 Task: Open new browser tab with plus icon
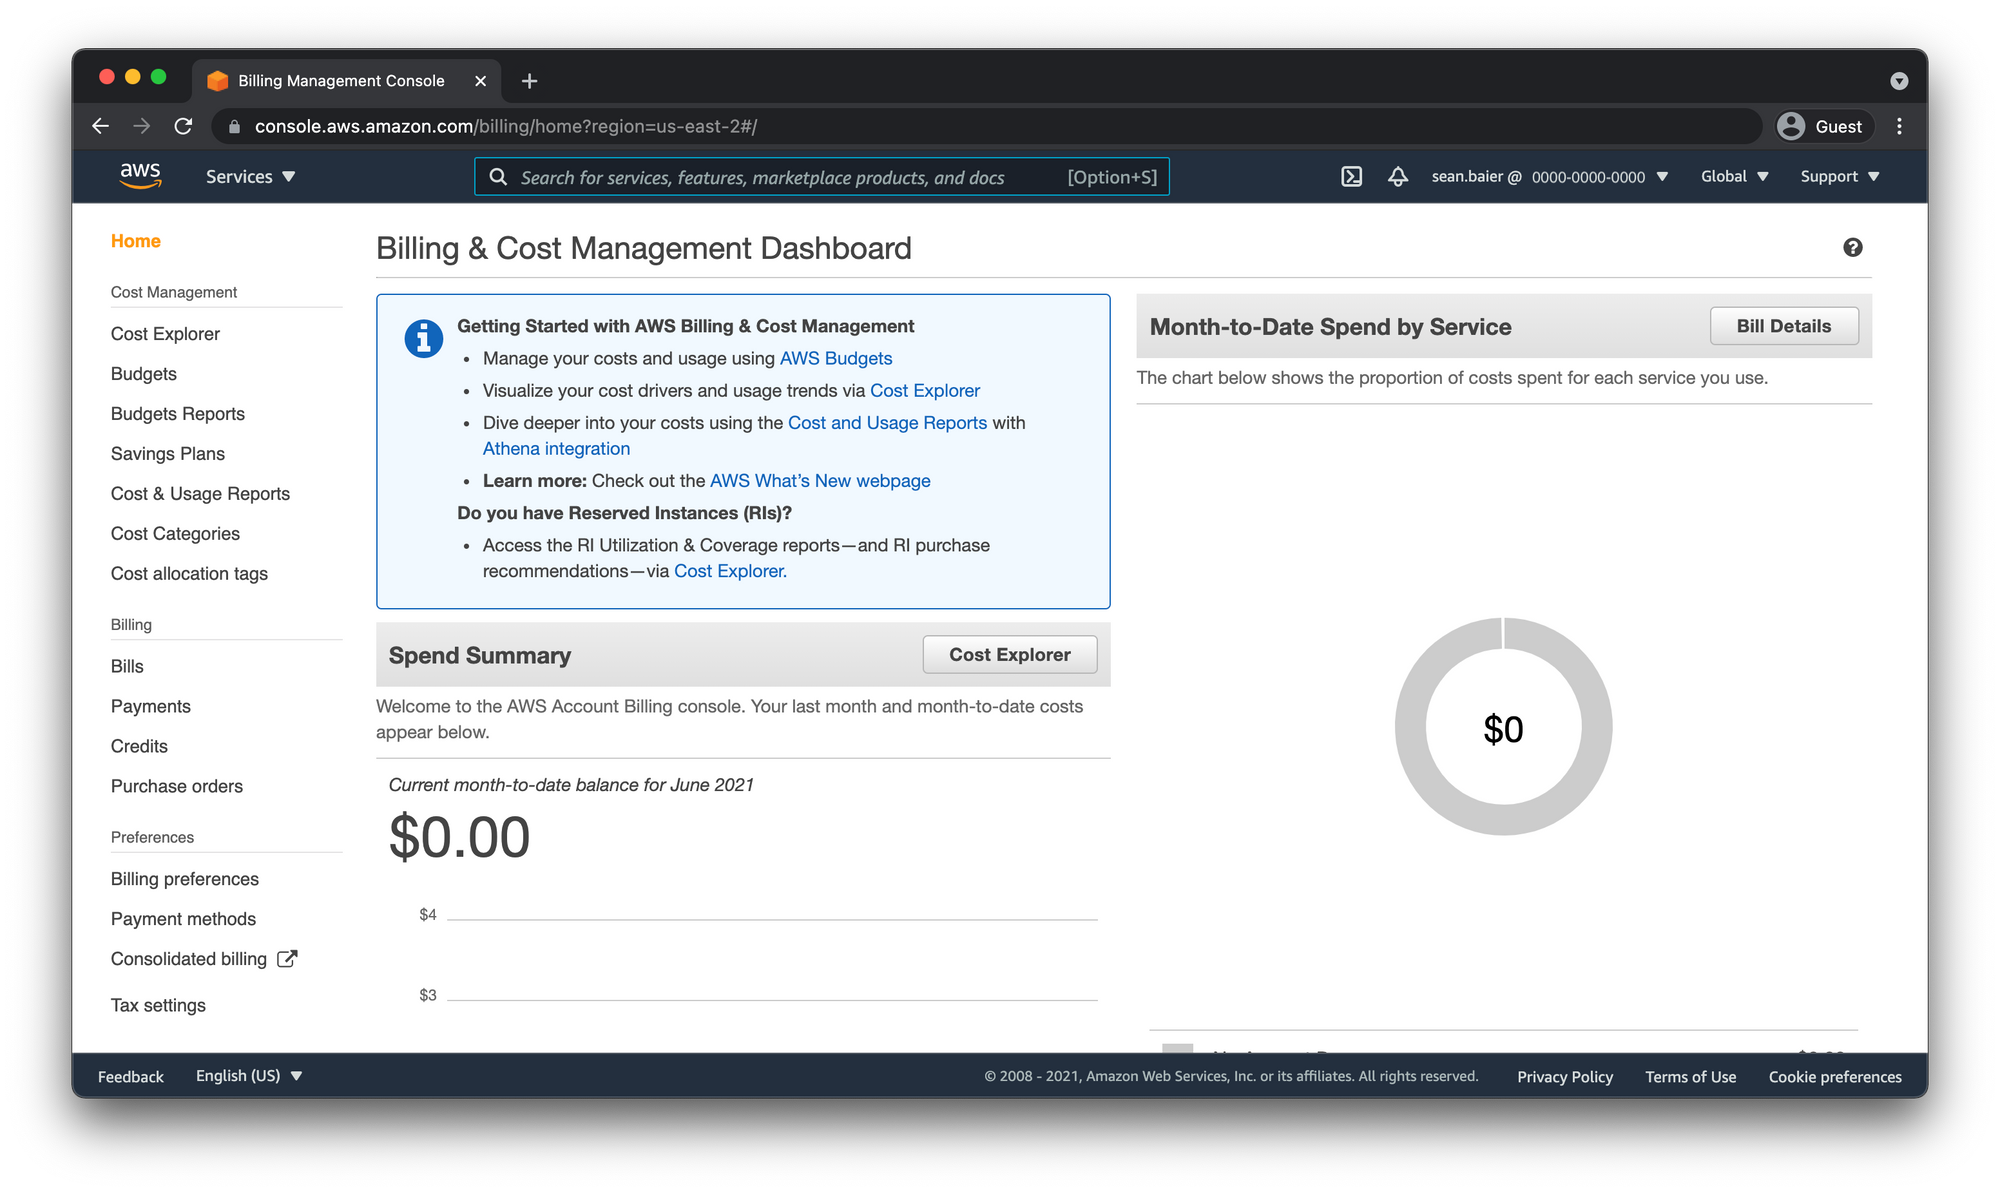(530, 81)
